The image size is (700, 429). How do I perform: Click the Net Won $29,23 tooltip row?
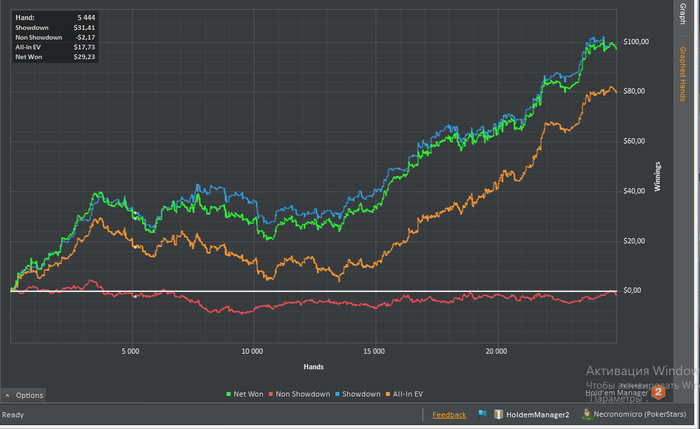pos(55,57)
